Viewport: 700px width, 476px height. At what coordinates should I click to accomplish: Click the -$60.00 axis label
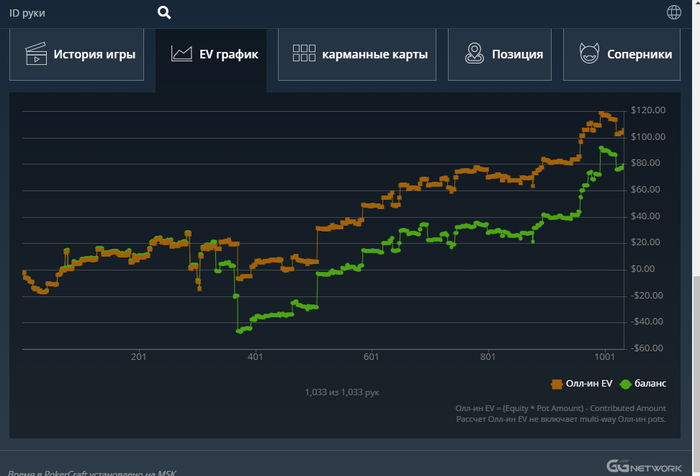click(x=646, y=348)
